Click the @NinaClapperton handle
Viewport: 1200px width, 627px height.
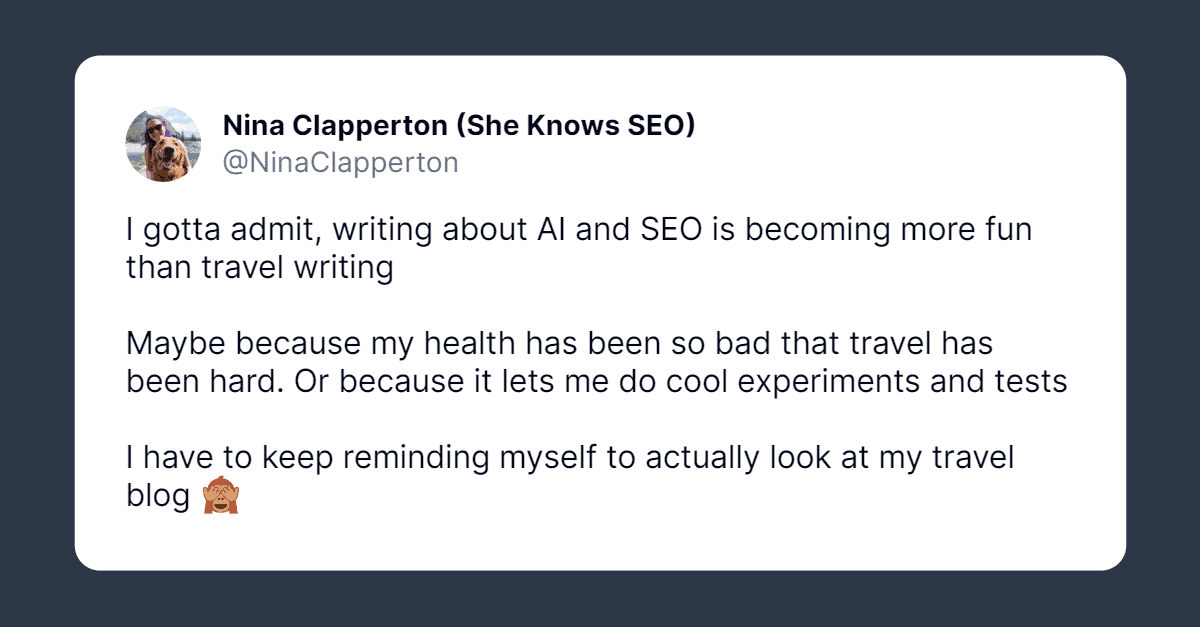point(340,162)
